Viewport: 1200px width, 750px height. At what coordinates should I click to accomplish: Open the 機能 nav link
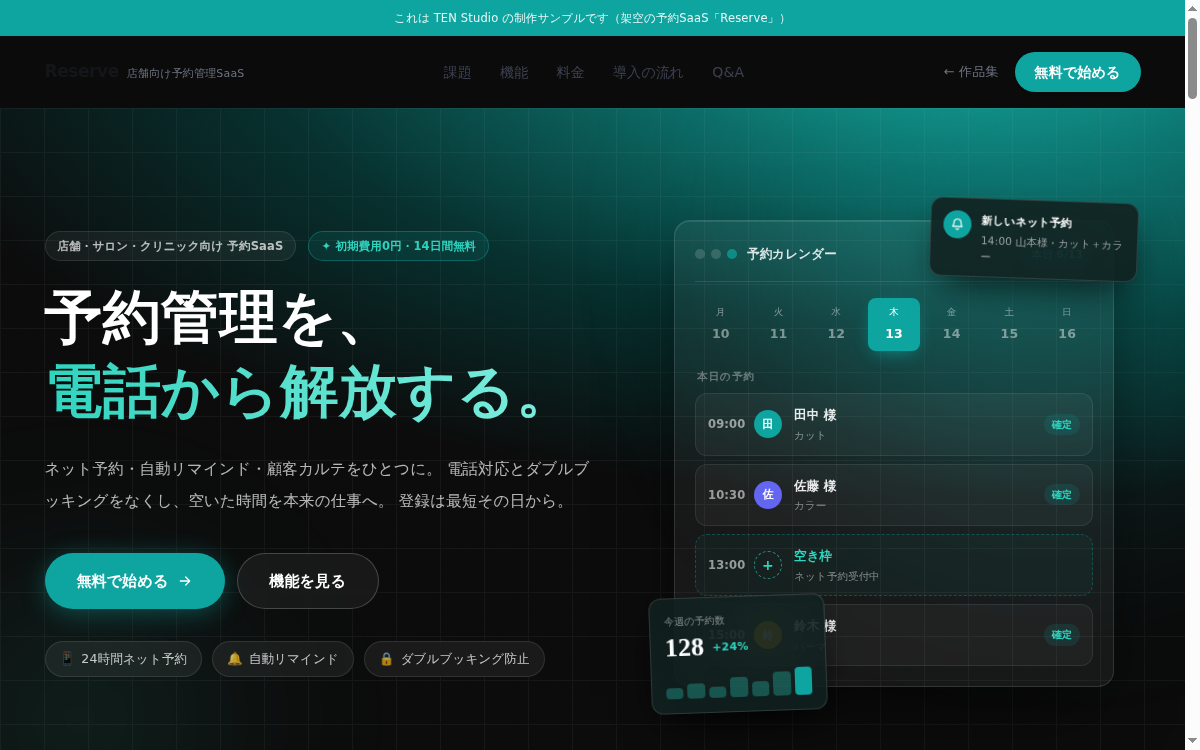click(514, 72)
